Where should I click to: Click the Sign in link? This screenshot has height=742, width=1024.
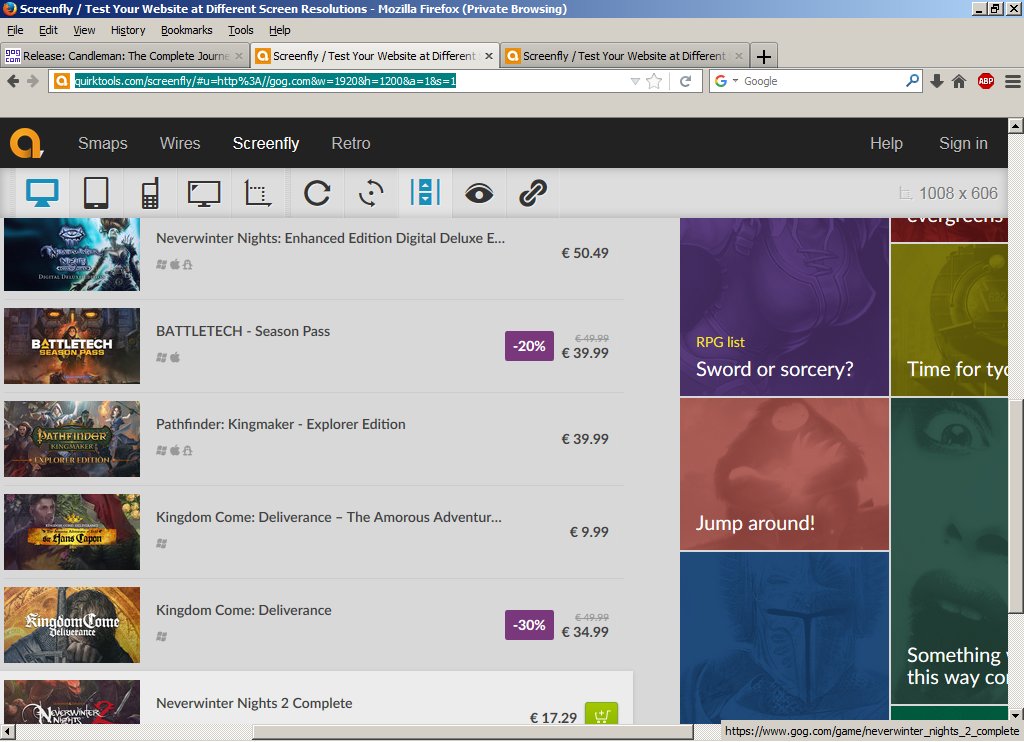(x=963, y=143)
